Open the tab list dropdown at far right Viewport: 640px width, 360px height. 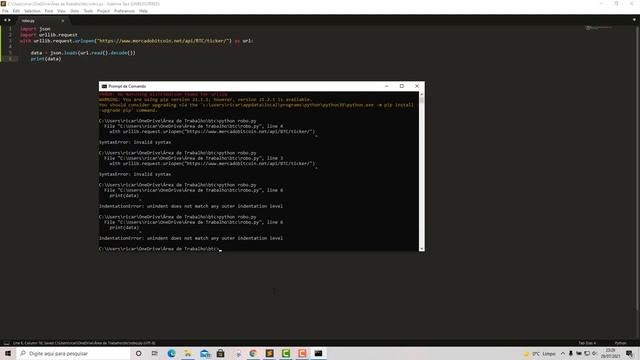point(634,20)
